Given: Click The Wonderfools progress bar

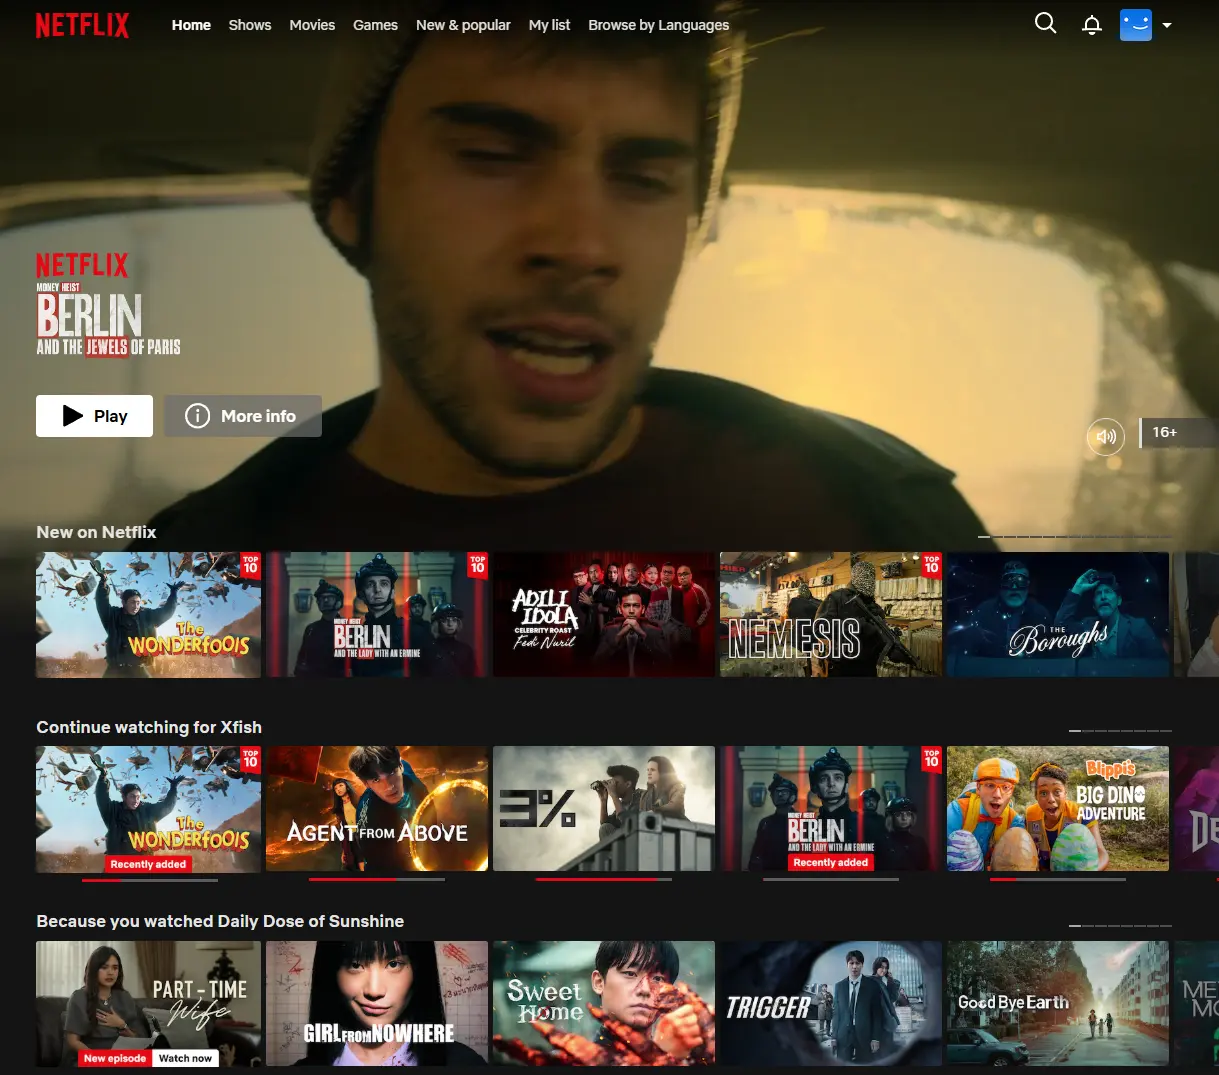Looking at the screenshot, I should tap(150, 880).
